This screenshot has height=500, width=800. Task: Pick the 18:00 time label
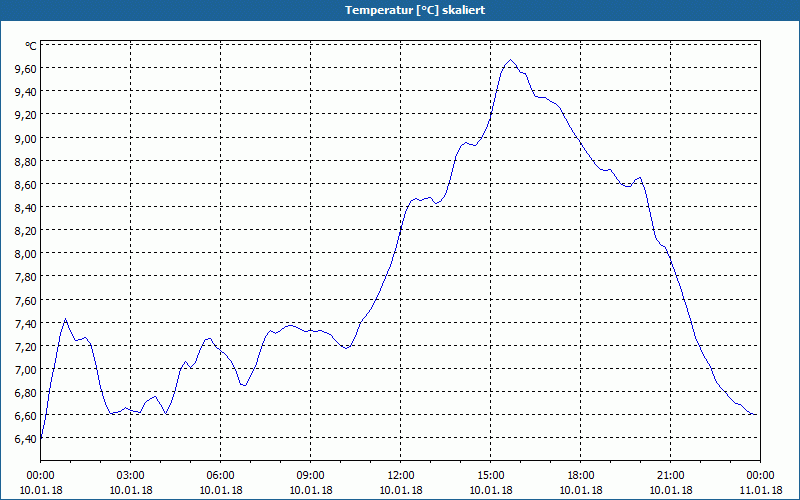pos(581,476)
